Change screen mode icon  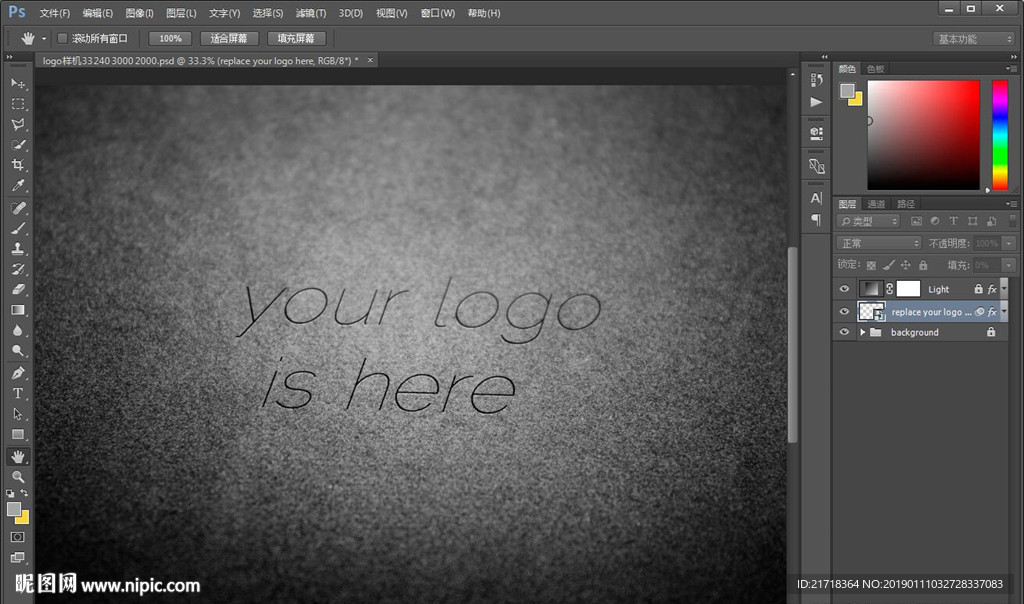[x=18, y=558]
